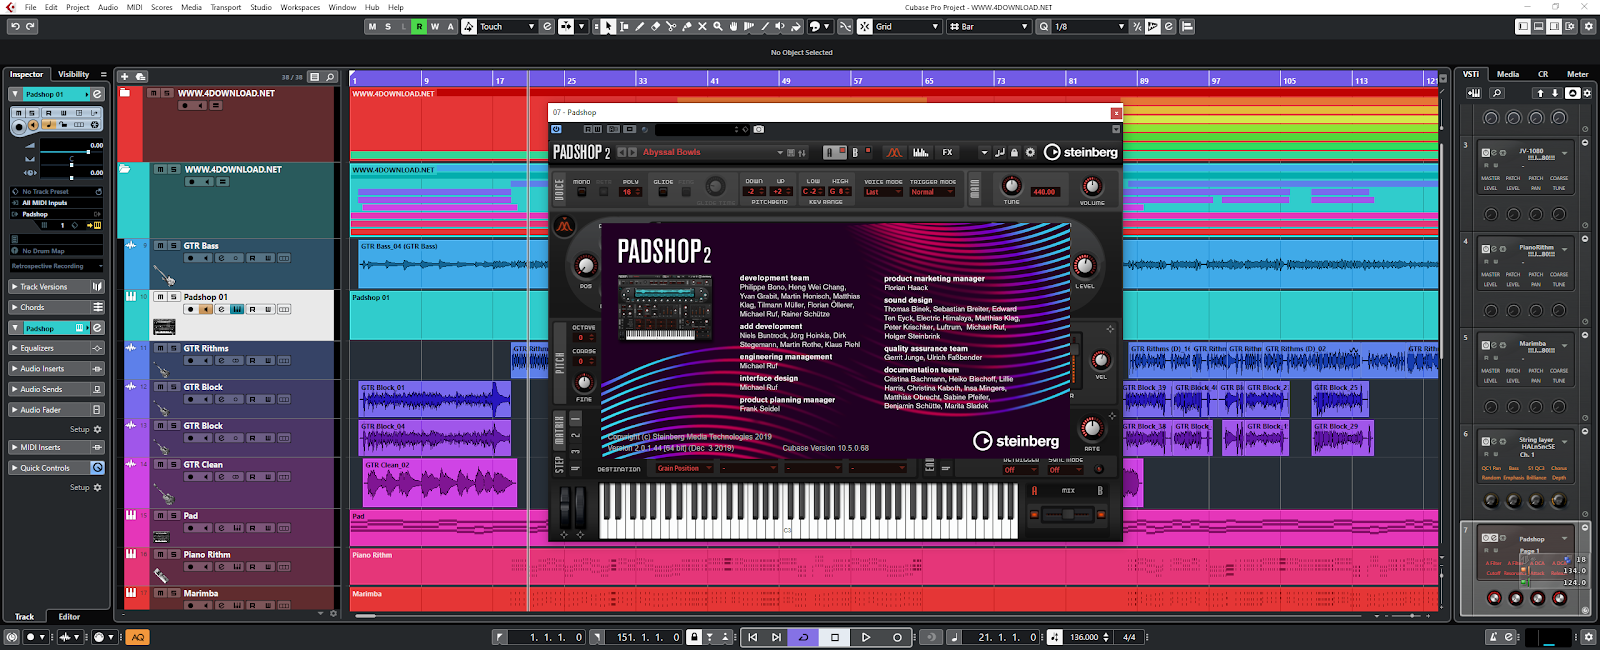The image size is (1600, 650).
Task: Click the Record transport button
Action: pos(897,637)
